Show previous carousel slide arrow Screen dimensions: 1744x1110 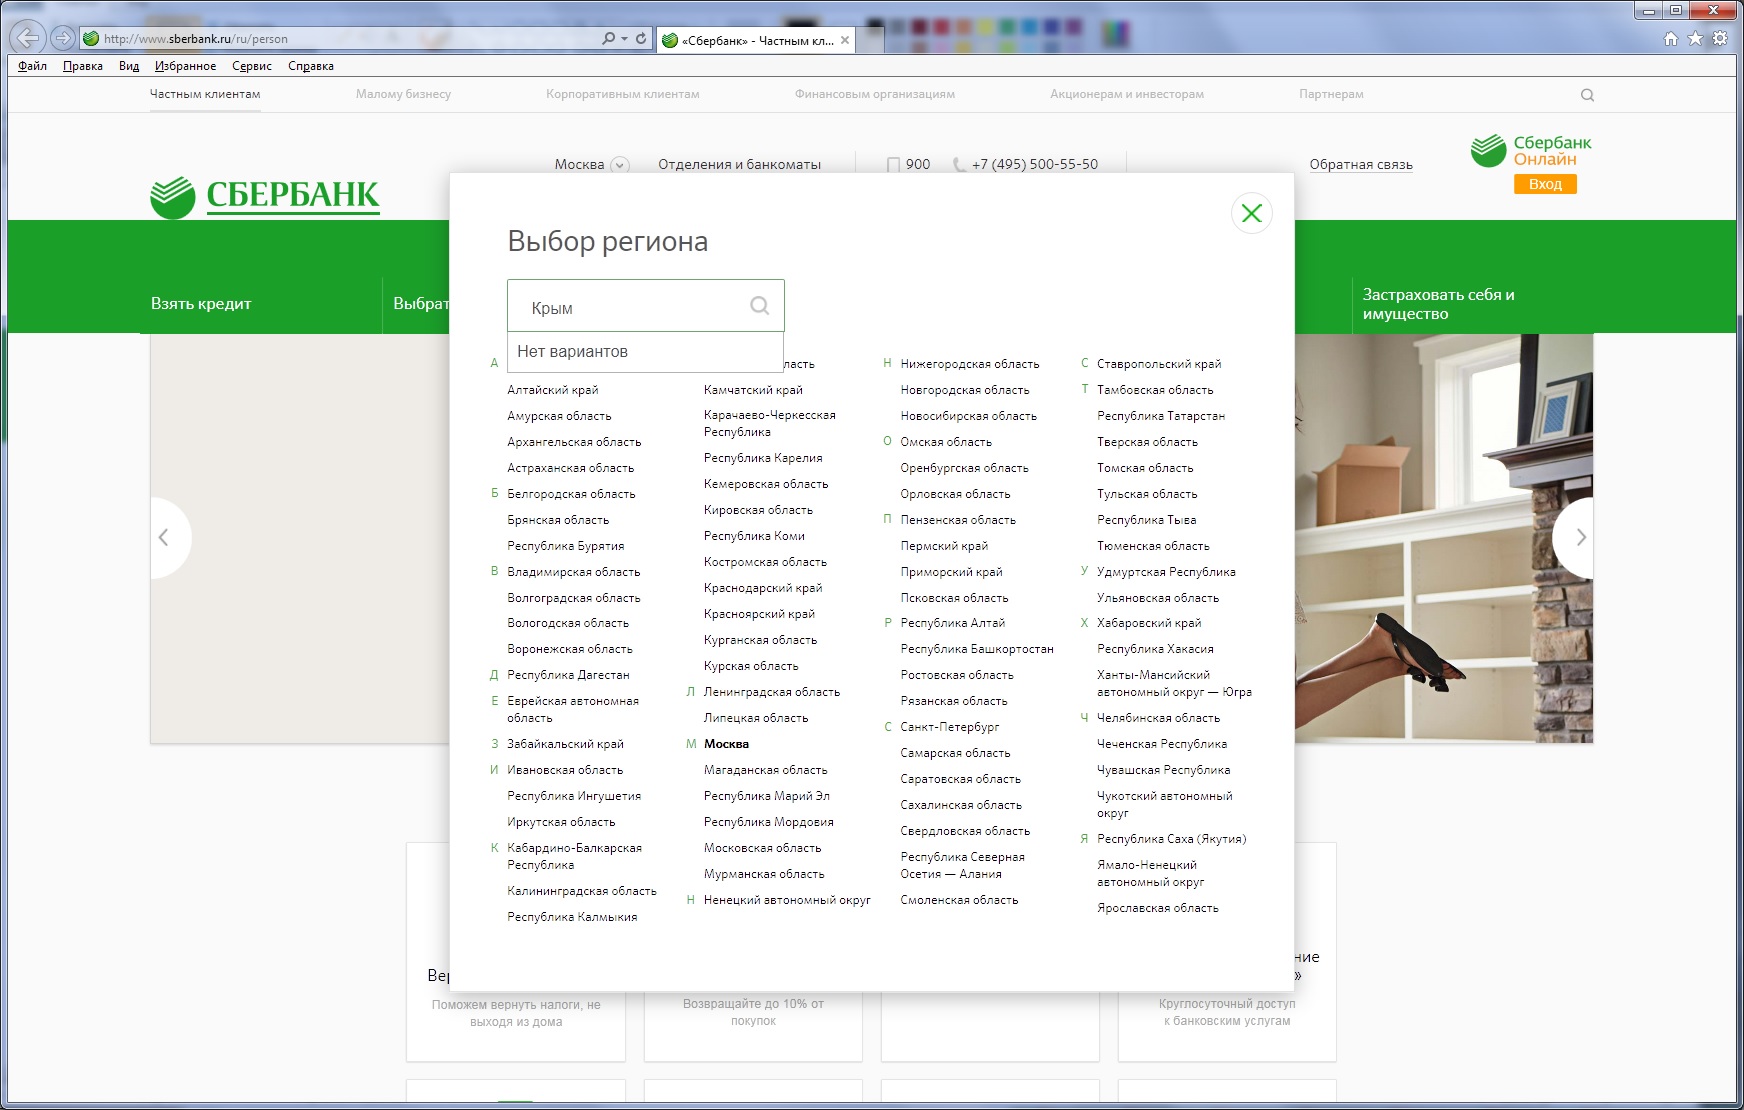point(164,537)
